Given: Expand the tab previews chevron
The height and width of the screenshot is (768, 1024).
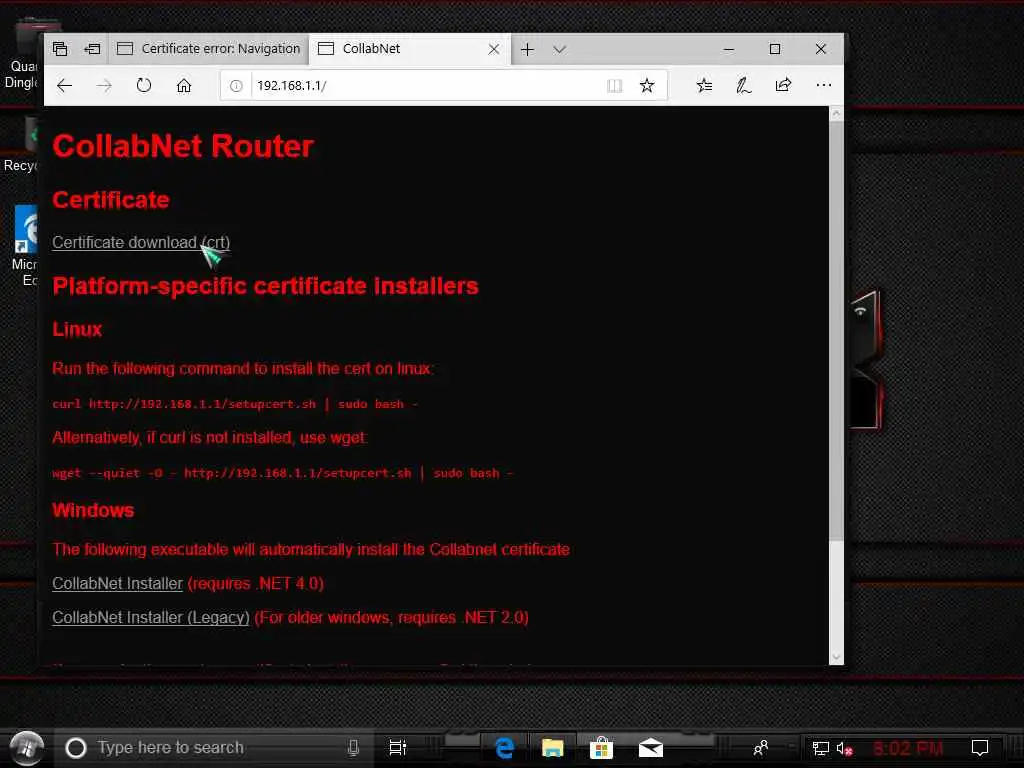Looking at the screenshot, I should pos(559,49).
